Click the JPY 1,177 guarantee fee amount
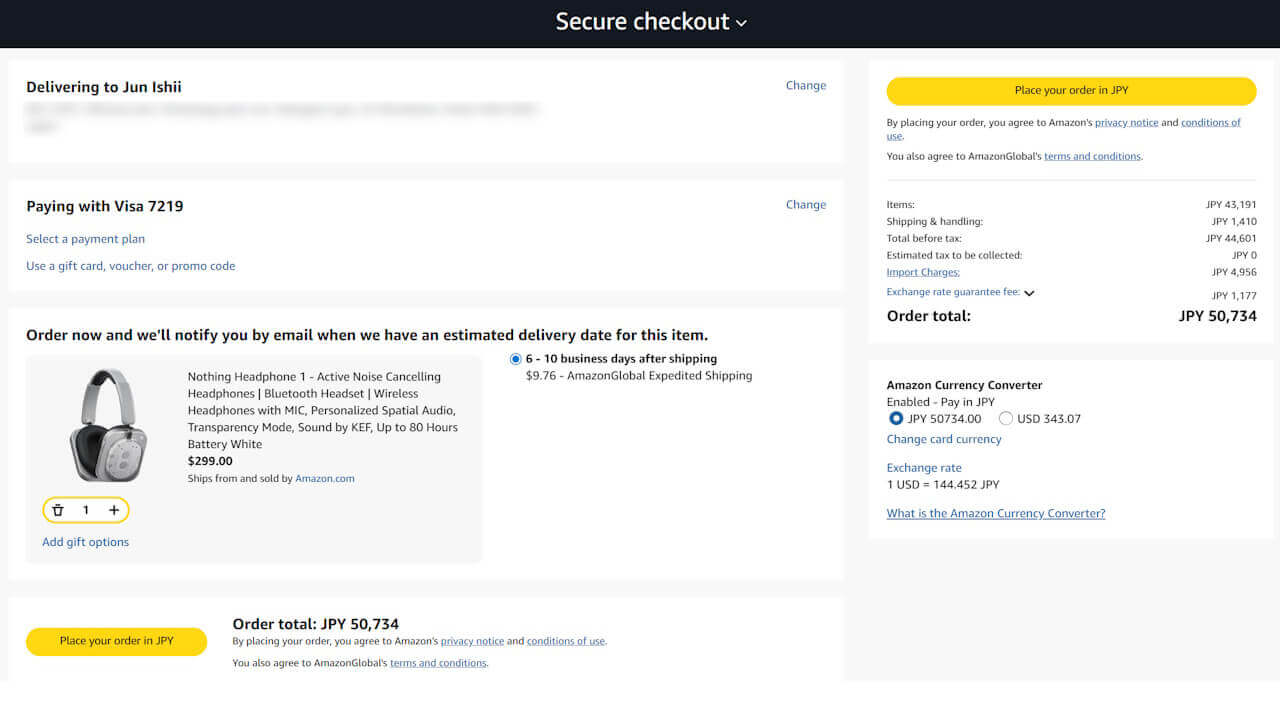This screenshot has height=720, width=1280. (x=1234, y=296)
